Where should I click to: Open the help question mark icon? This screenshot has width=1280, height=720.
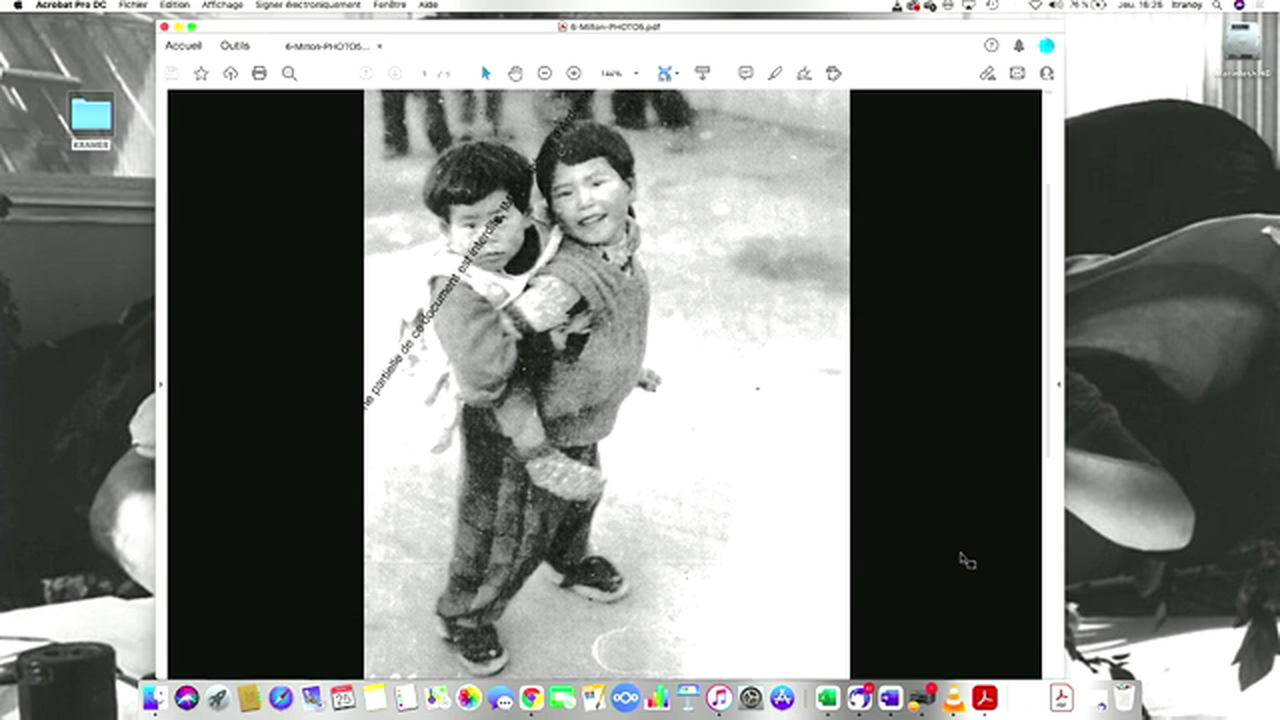coord(991,46)
